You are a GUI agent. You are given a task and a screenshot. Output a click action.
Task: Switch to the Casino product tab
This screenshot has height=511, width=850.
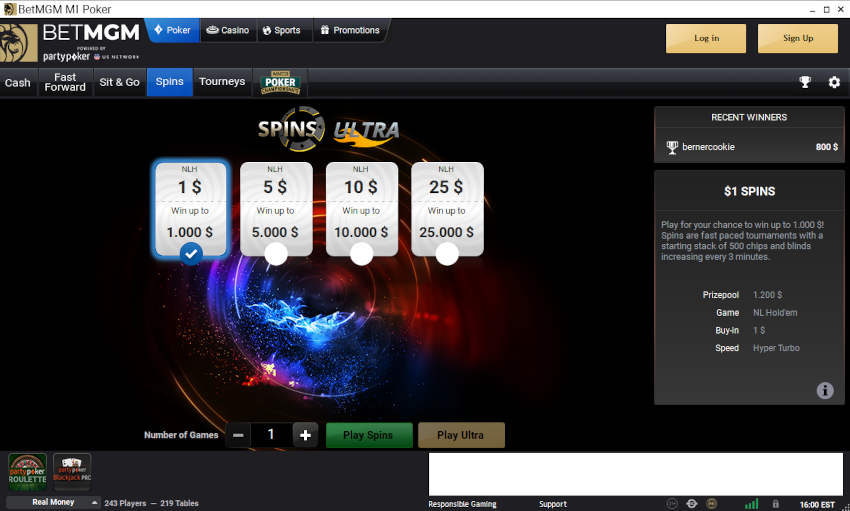tap(228, 30)
